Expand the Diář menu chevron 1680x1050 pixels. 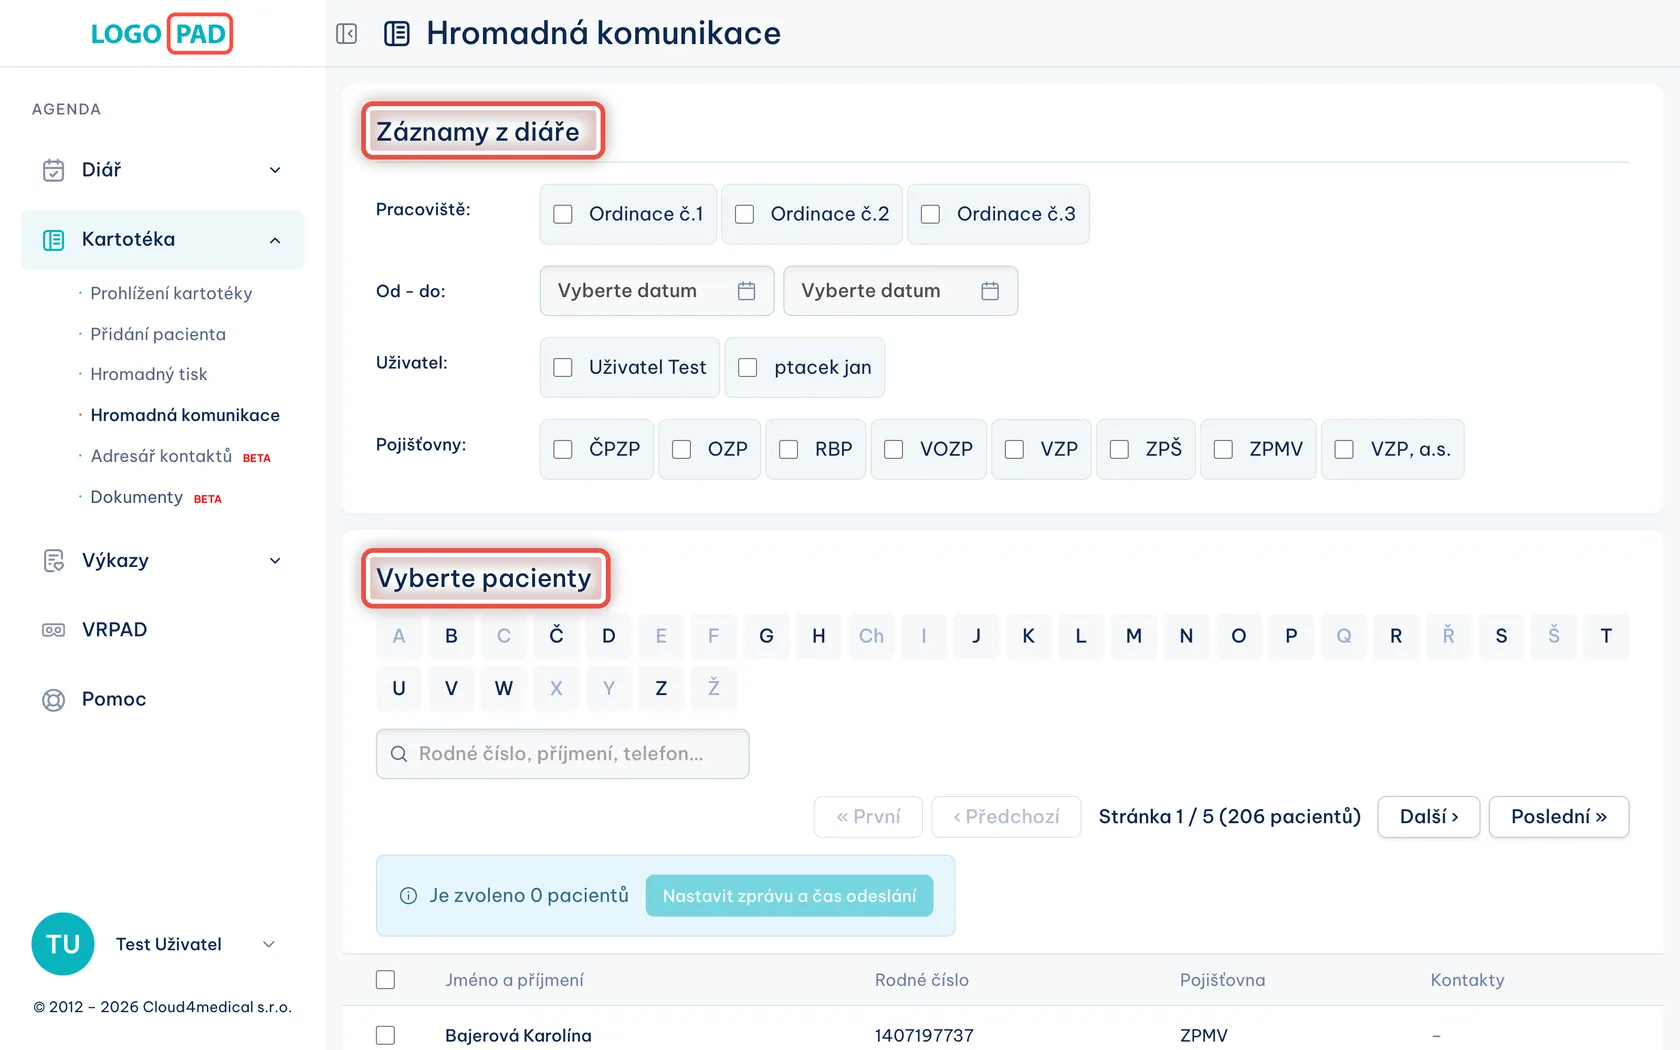pos(275,170)
